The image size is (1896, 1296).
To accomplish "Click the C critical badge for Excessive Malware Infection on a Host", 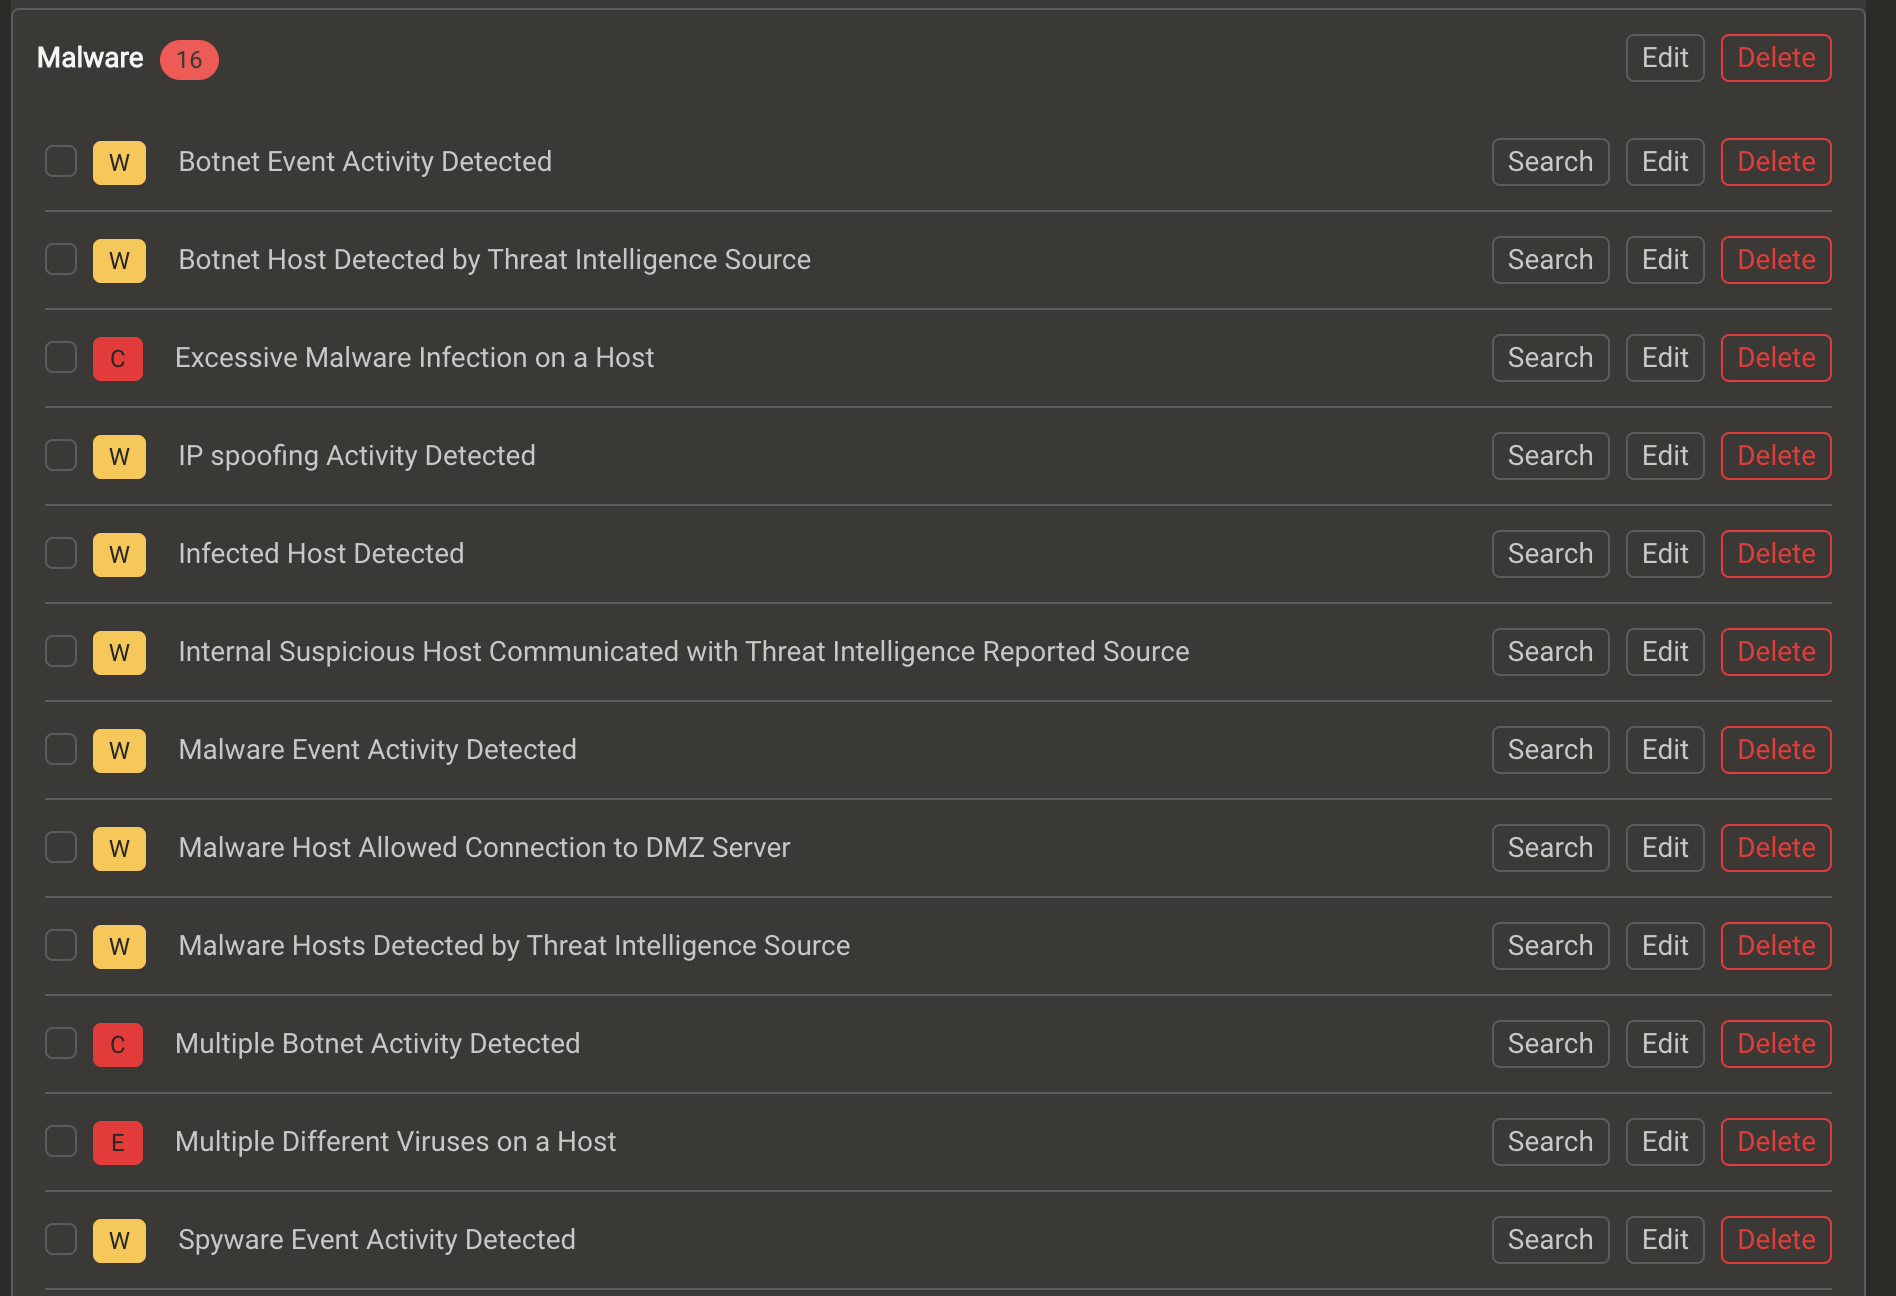I will (118, 358).
